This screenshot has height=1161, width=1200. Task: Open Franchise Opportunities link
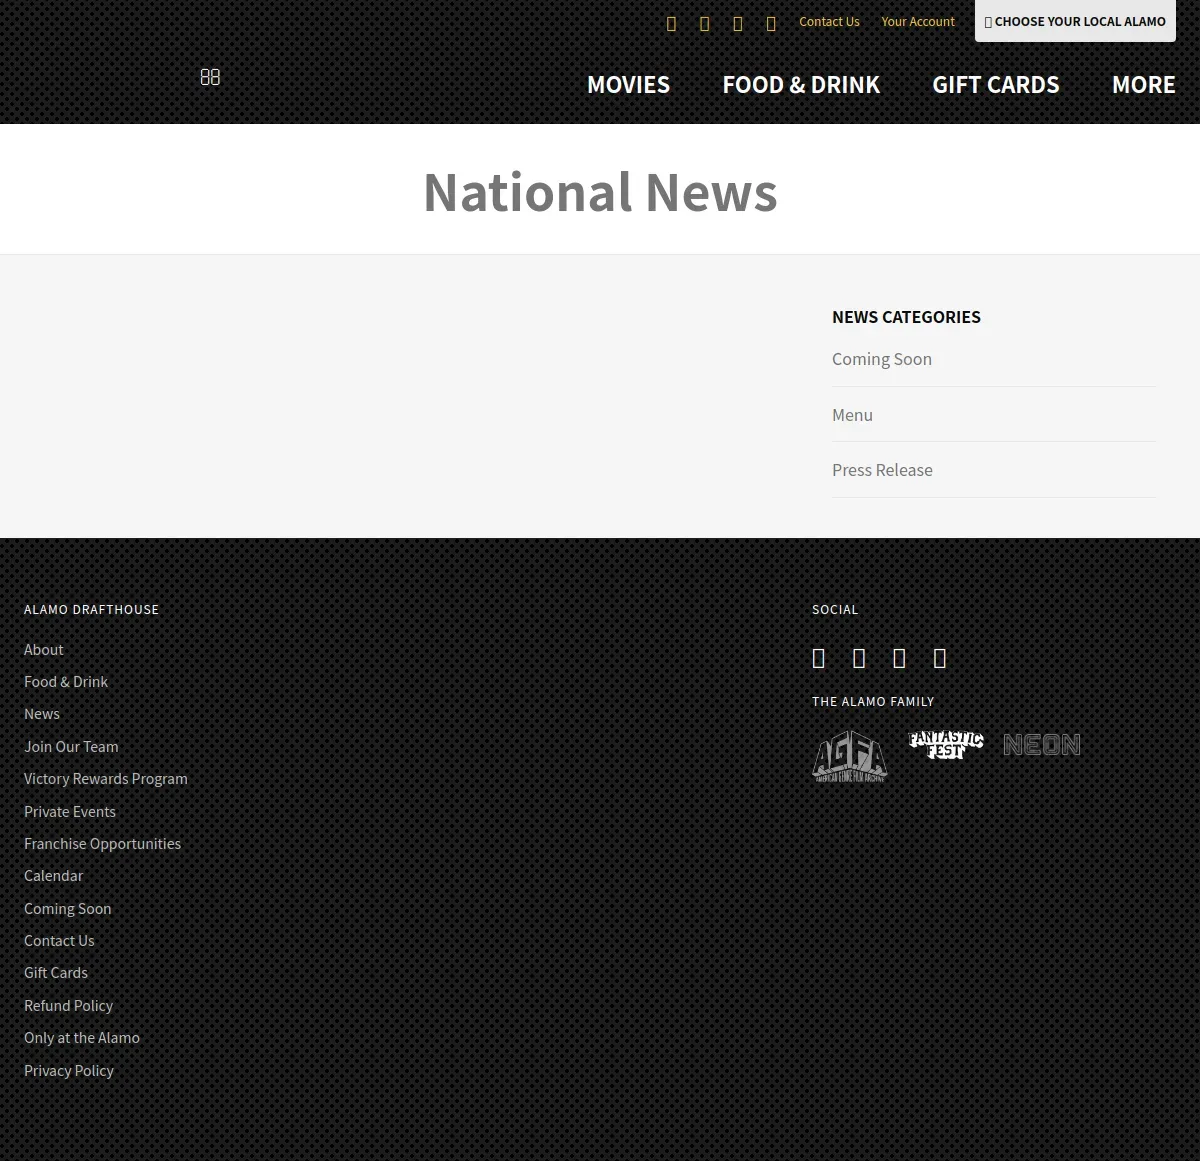click(102, 844)
